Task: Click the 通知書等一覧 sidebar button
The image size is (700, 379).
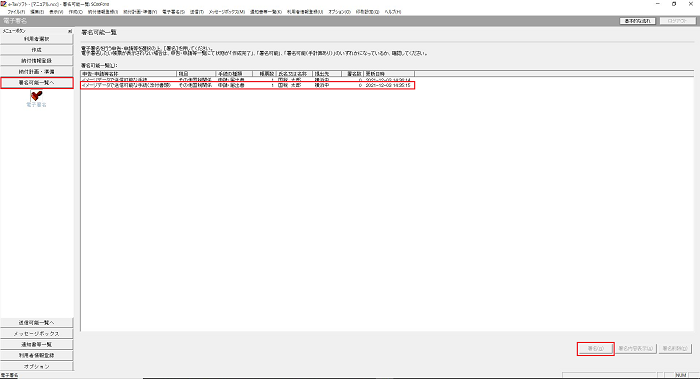Action: (x=37, y=345)
